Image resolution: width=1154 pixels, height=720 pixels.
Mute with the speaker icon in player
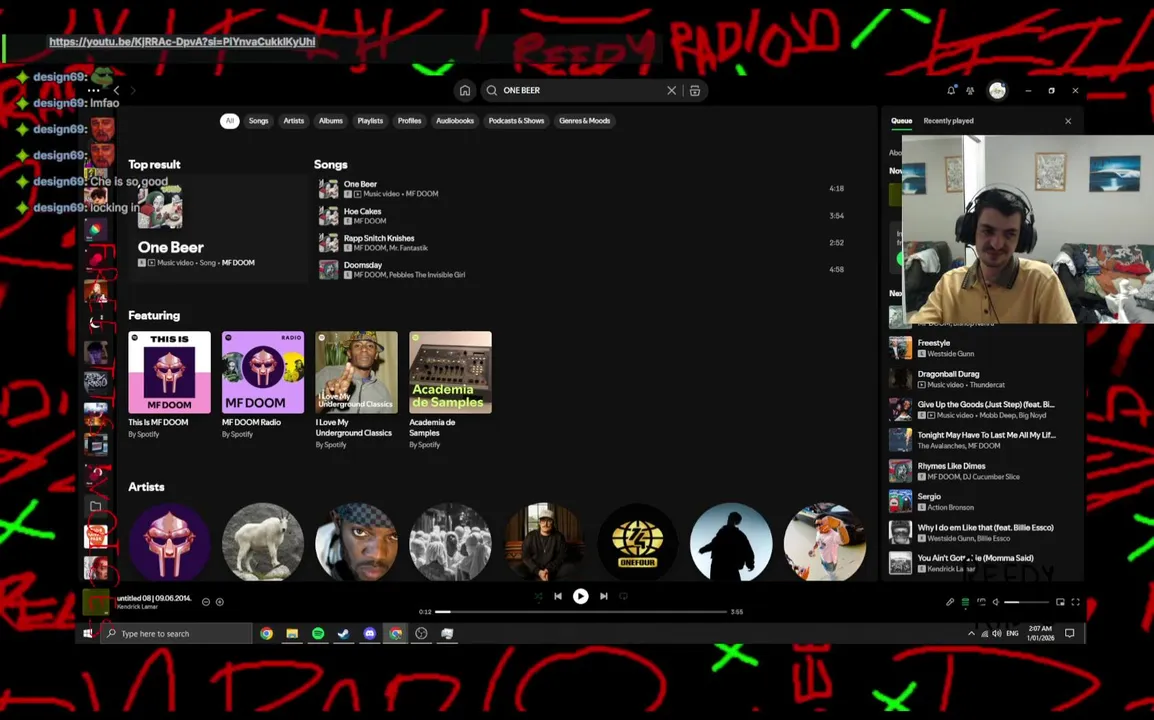[x=996, y=602]
